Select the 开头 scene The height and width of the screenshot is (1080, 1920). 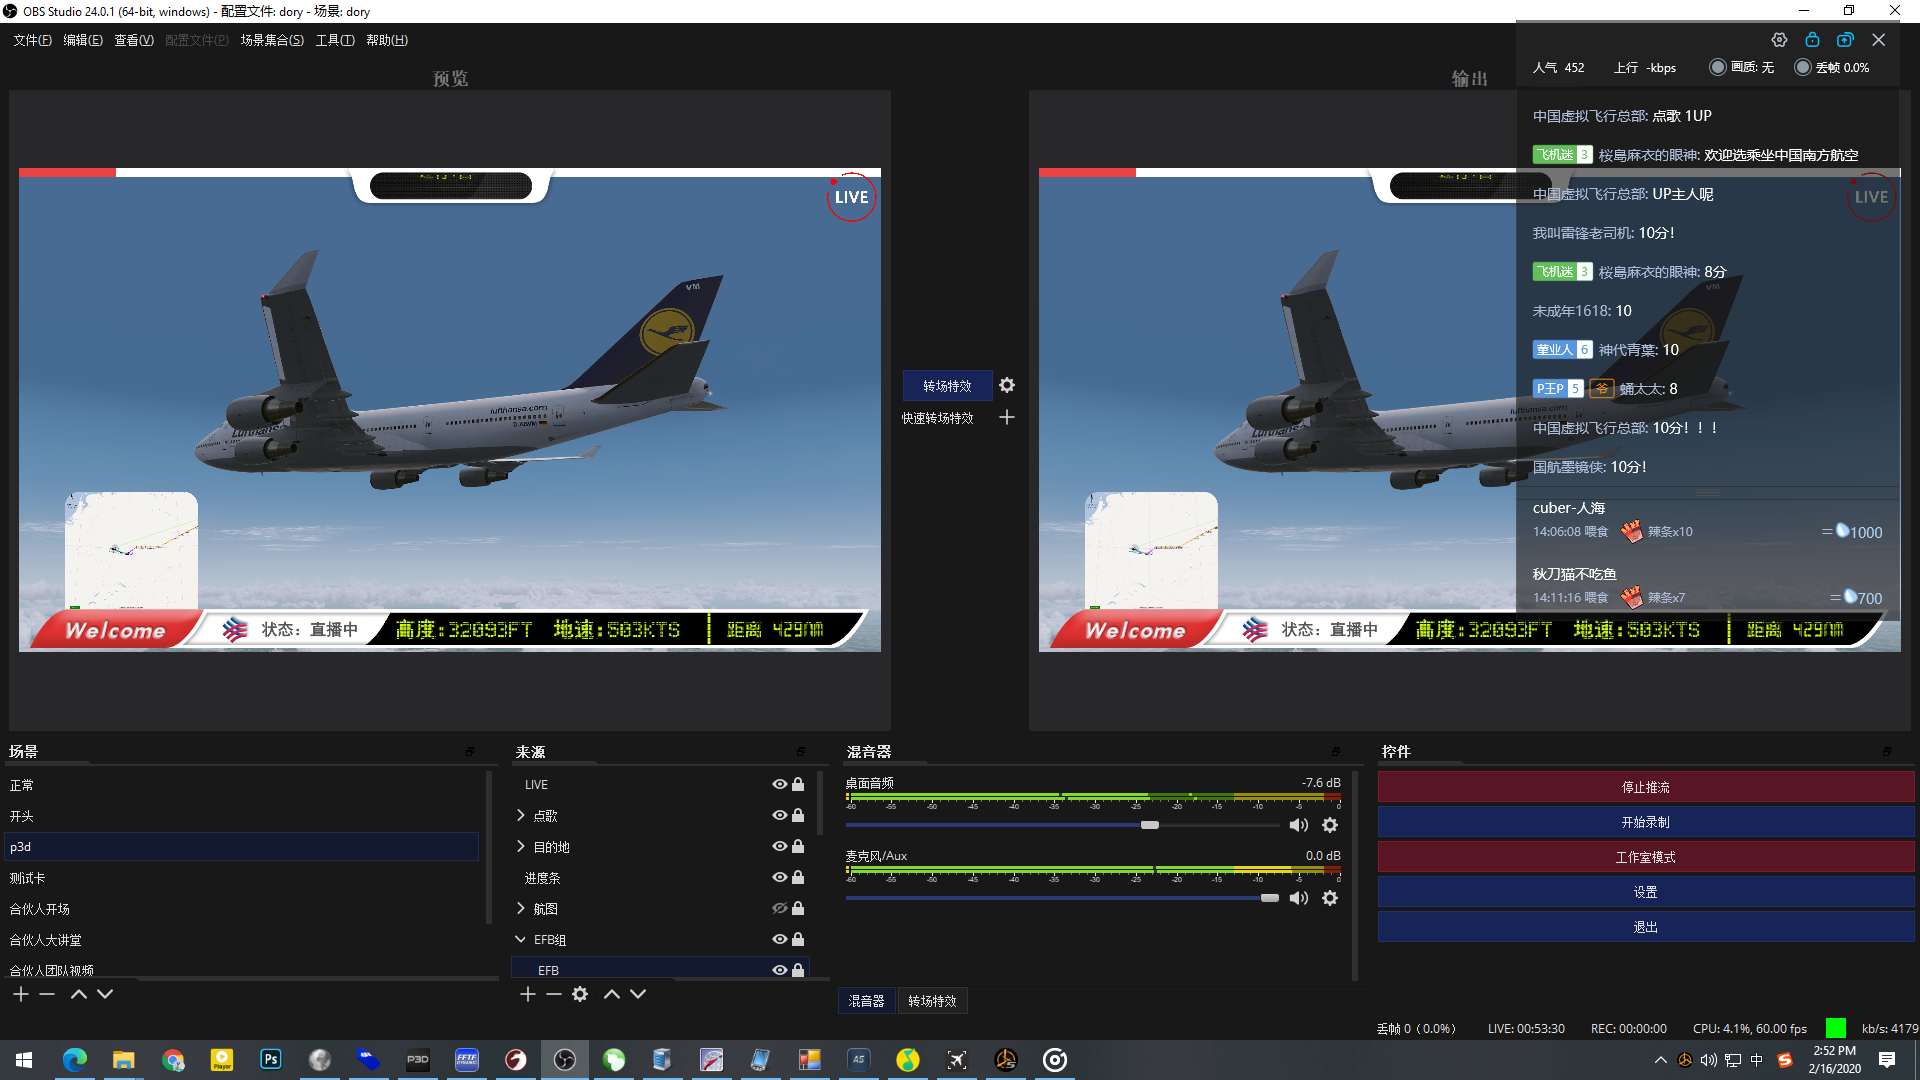coord(242,816)
